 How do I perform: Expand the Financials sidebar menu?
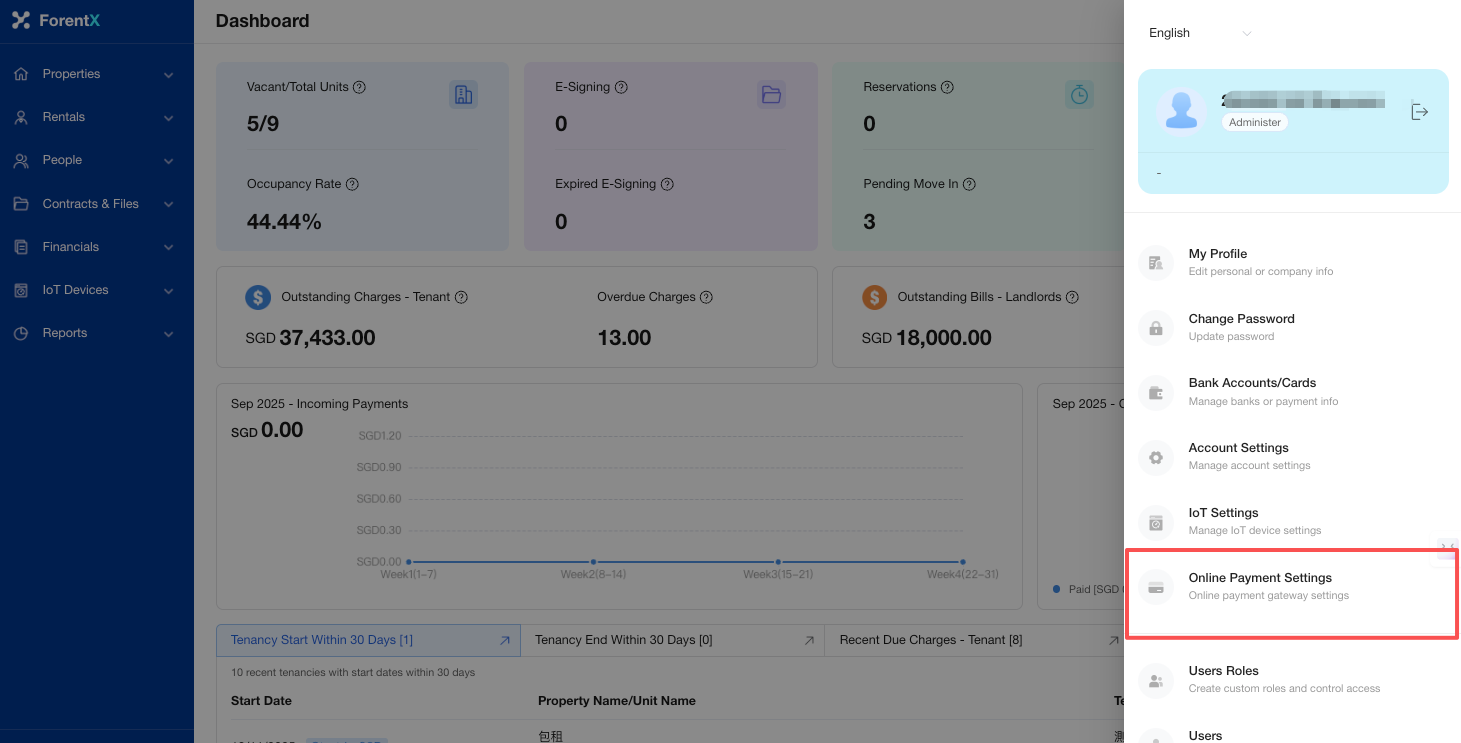[x=96, y=247]
